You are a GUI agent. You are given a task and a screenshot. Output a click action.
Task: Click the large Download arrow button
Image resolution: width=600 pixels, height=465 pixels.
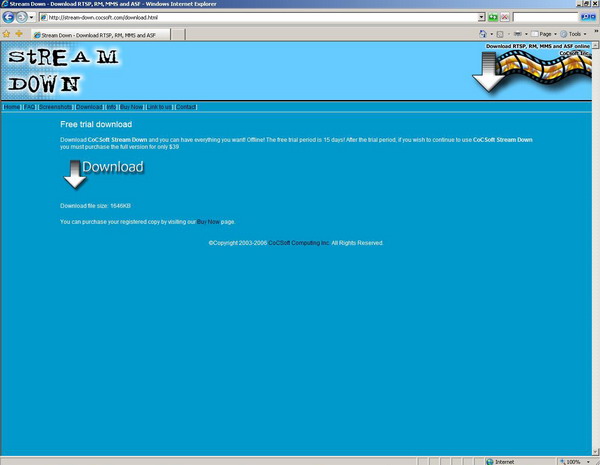point(103,174)
